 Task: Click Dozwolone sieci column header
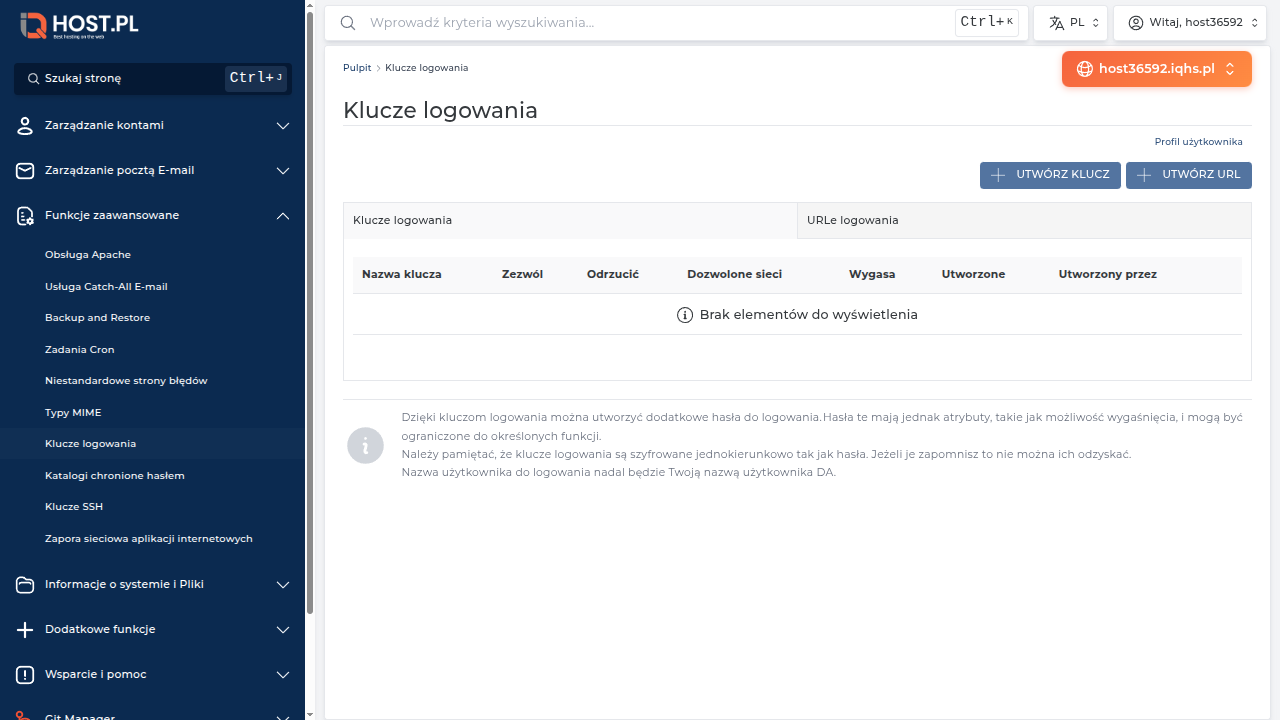735,274
